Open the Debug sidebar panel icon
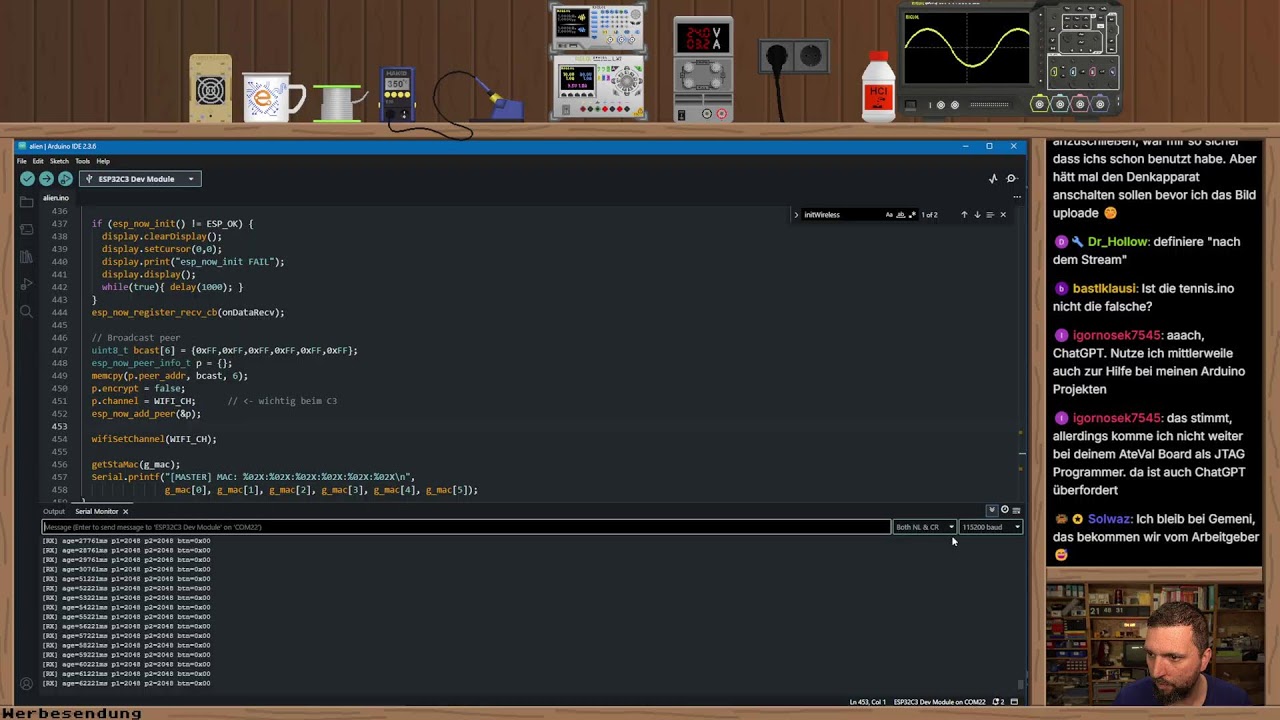 26,285
